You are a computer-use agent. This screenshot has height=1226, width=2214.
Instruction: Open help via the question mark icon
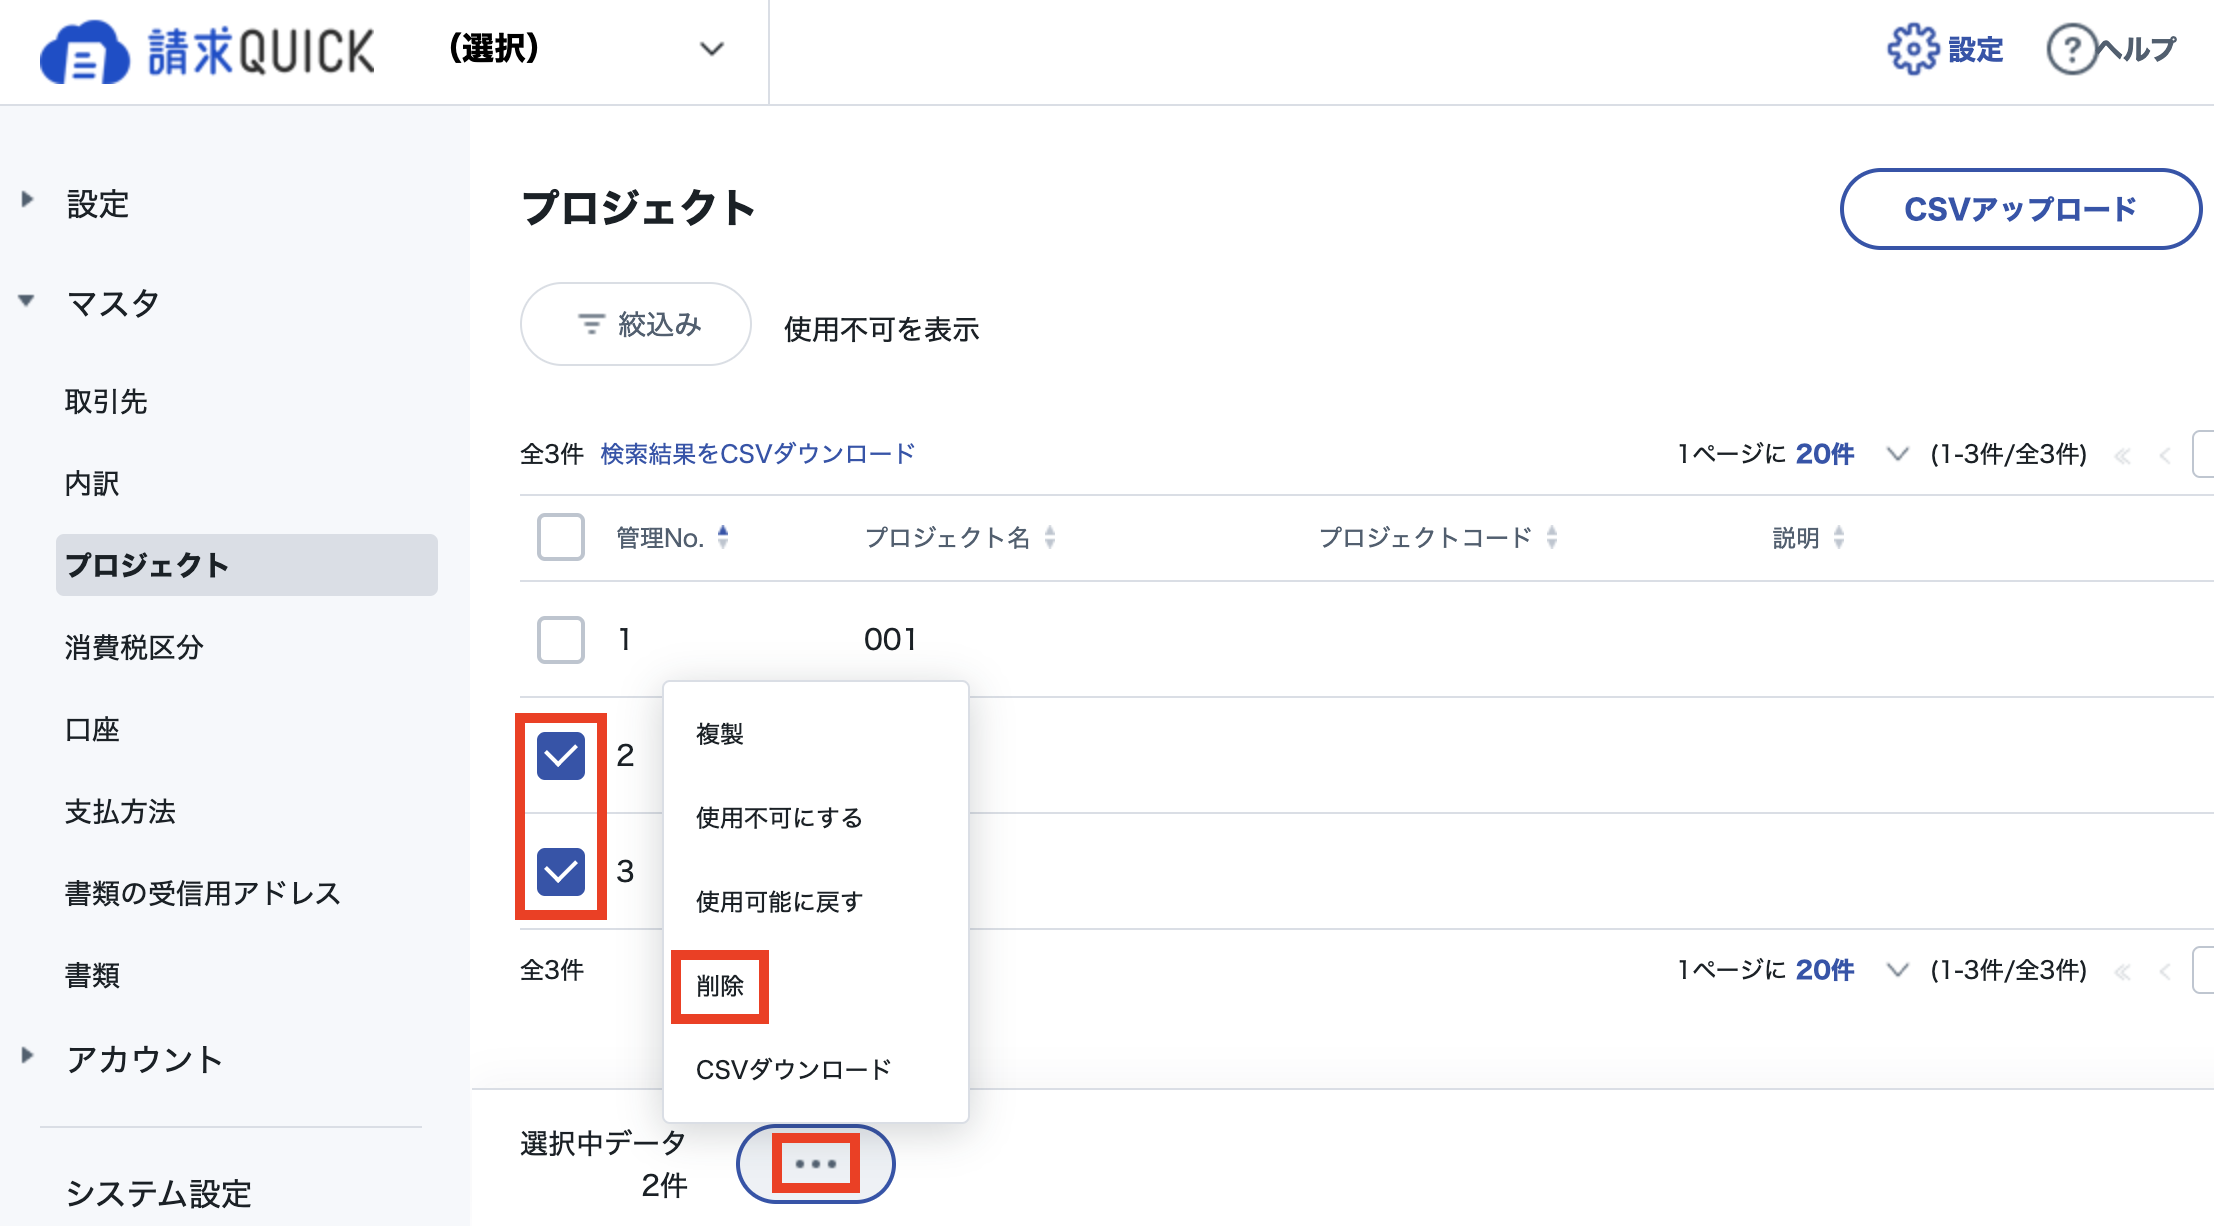2071,49
